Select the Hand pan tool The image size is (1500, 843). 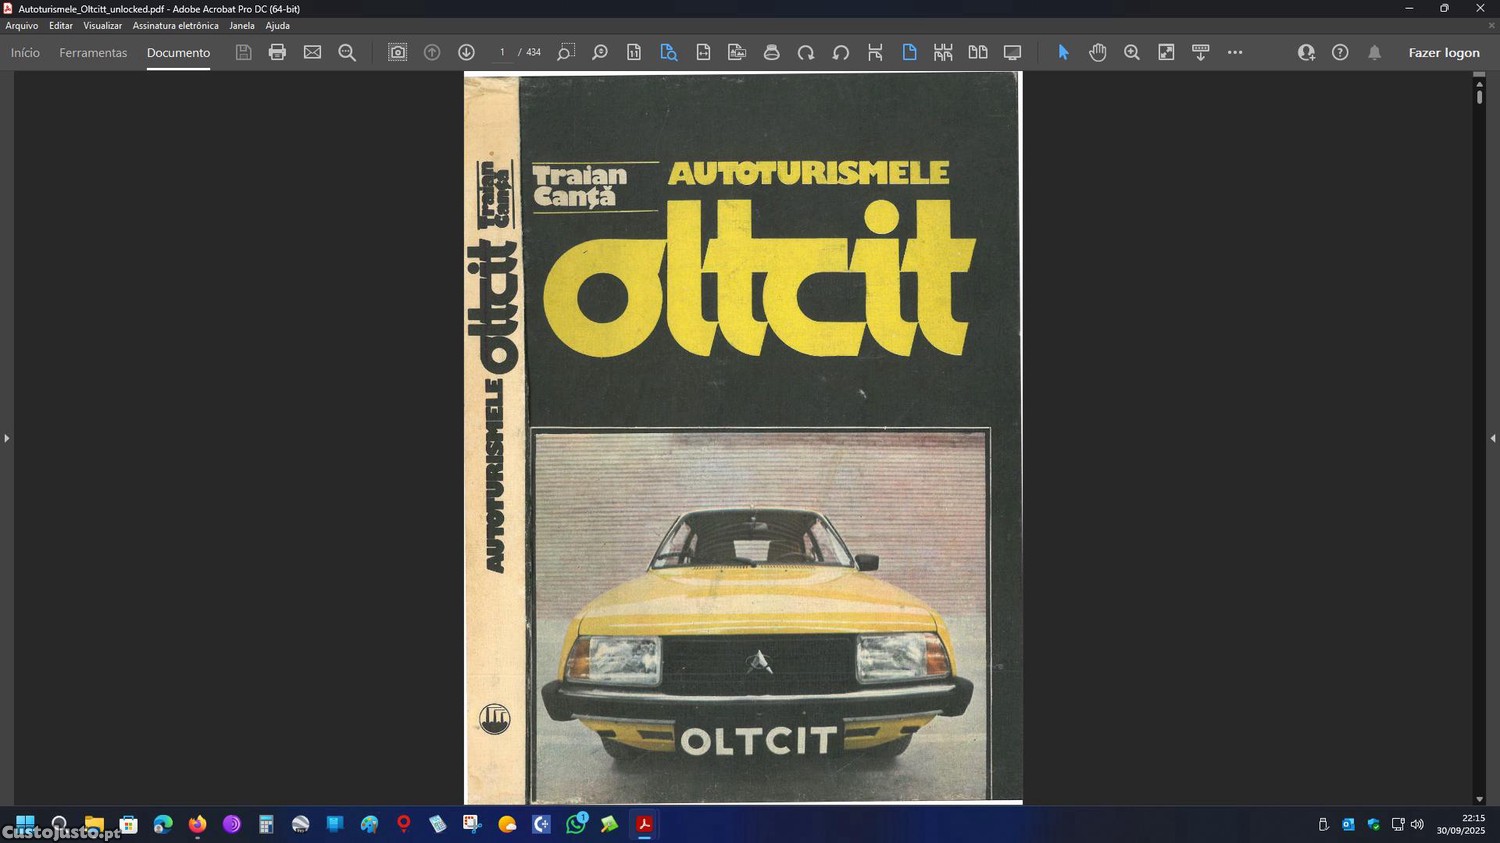tap(1097, 52)
